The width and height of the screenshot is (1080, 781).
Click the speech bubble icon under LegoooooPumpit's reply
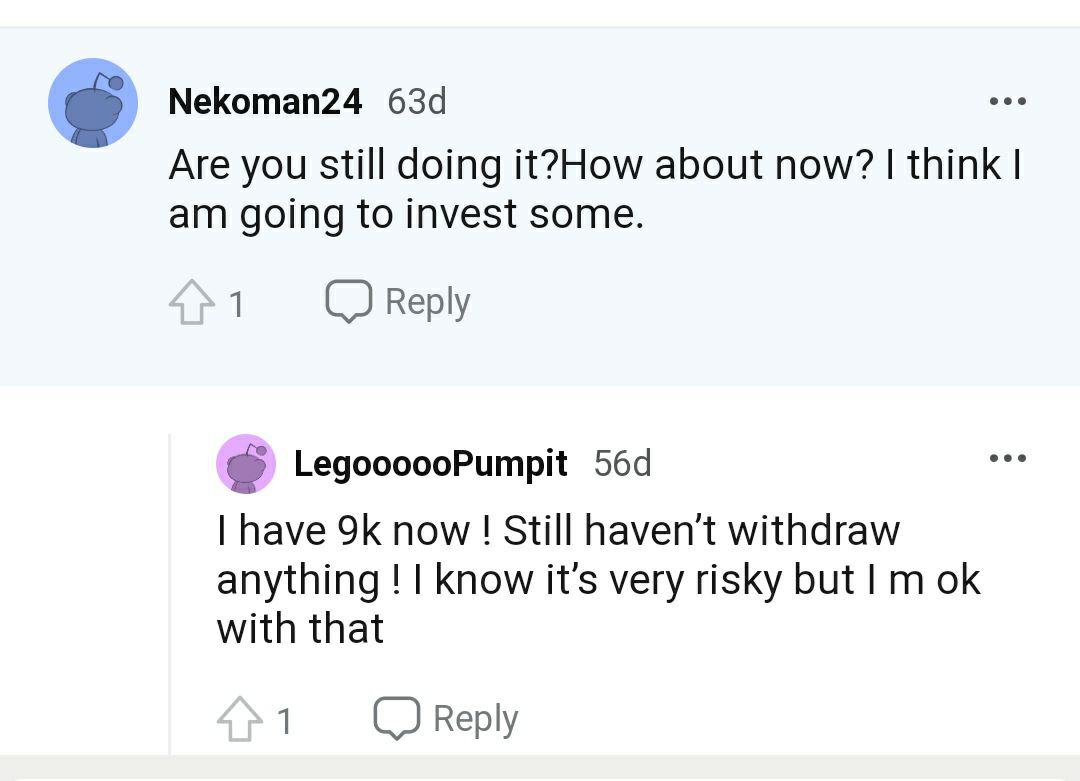point(397,718)
